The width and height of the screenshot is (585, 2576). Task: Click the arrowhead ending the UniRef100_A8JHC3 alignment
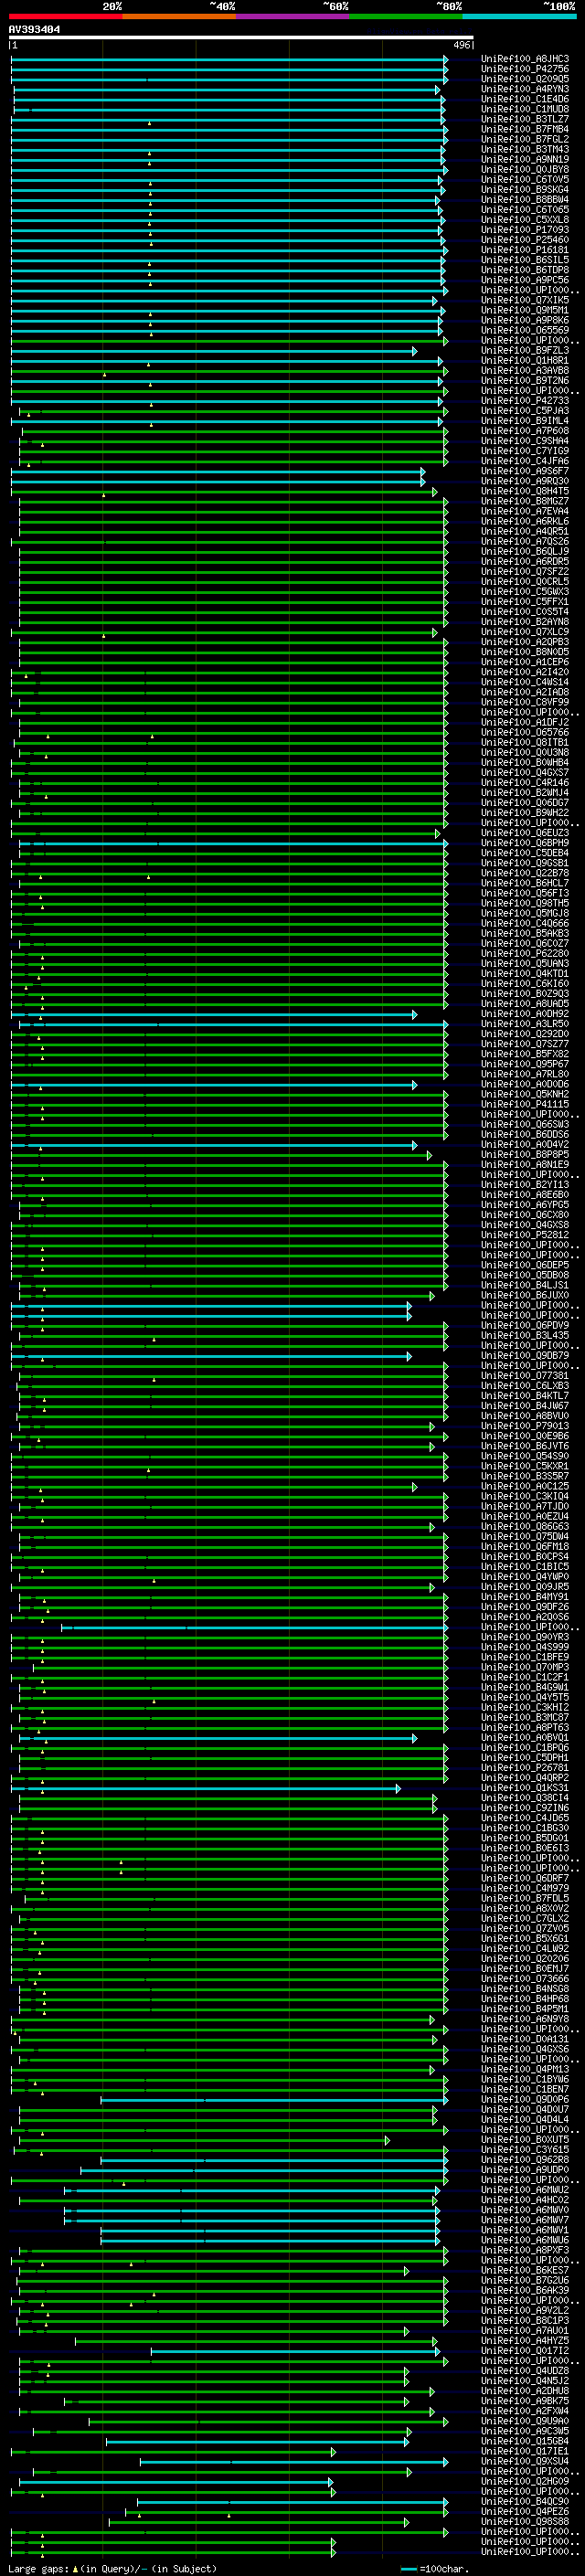[446, 59]
